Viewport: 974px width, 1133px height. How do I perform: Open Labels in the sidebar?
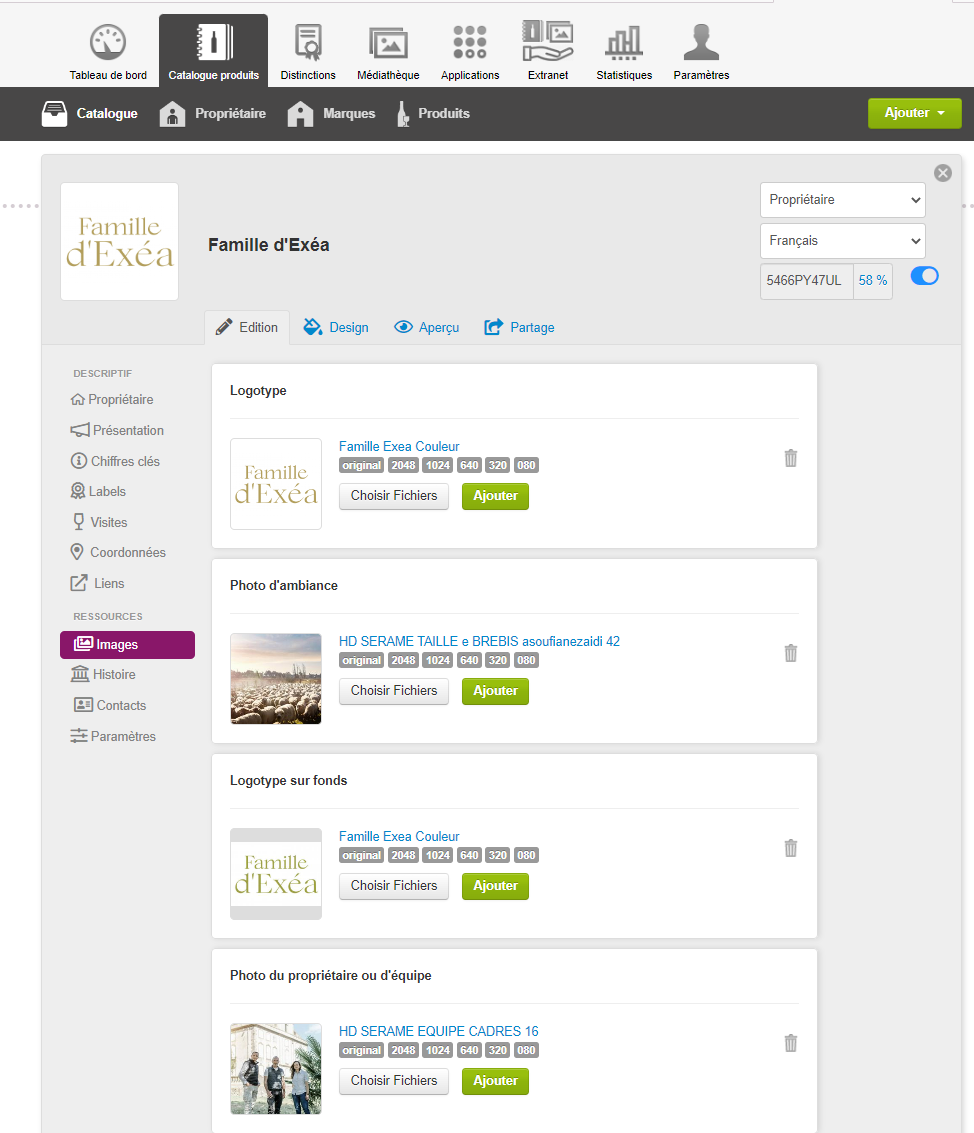coord(98,491)
